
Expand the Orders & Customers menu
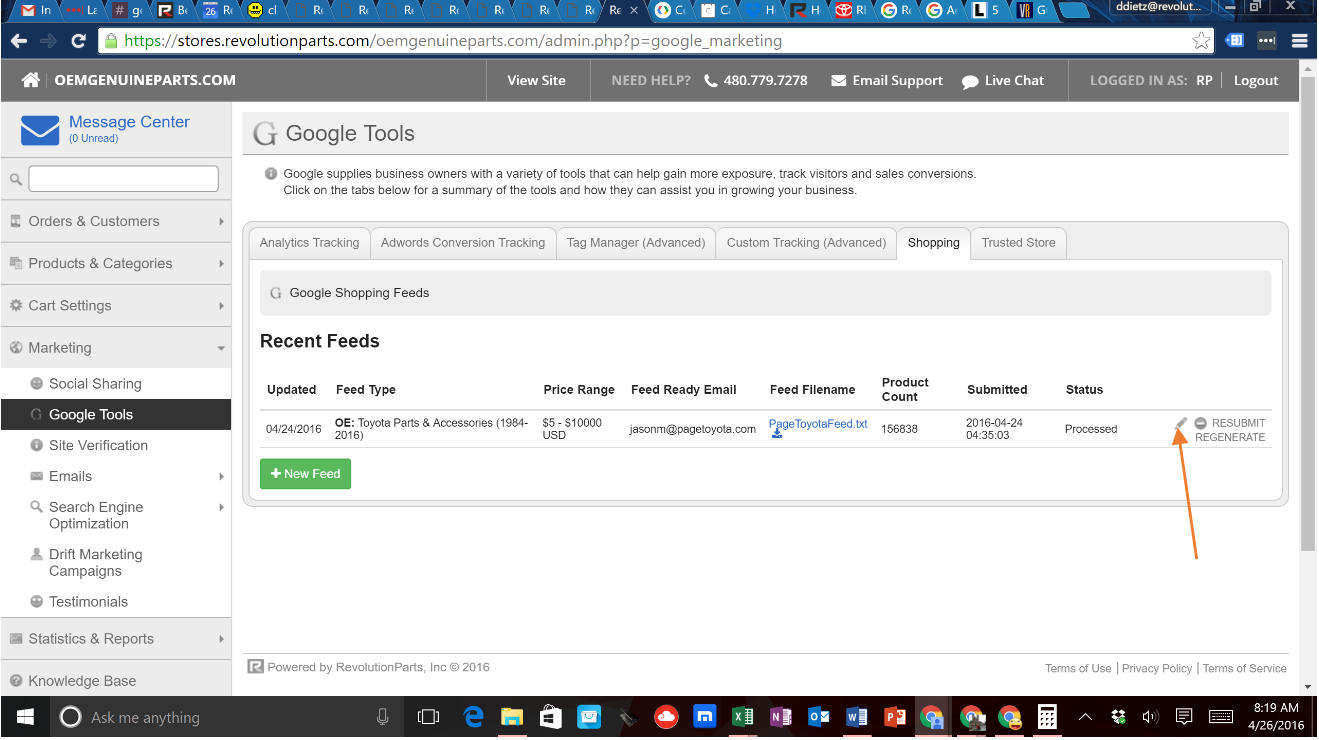116,221
